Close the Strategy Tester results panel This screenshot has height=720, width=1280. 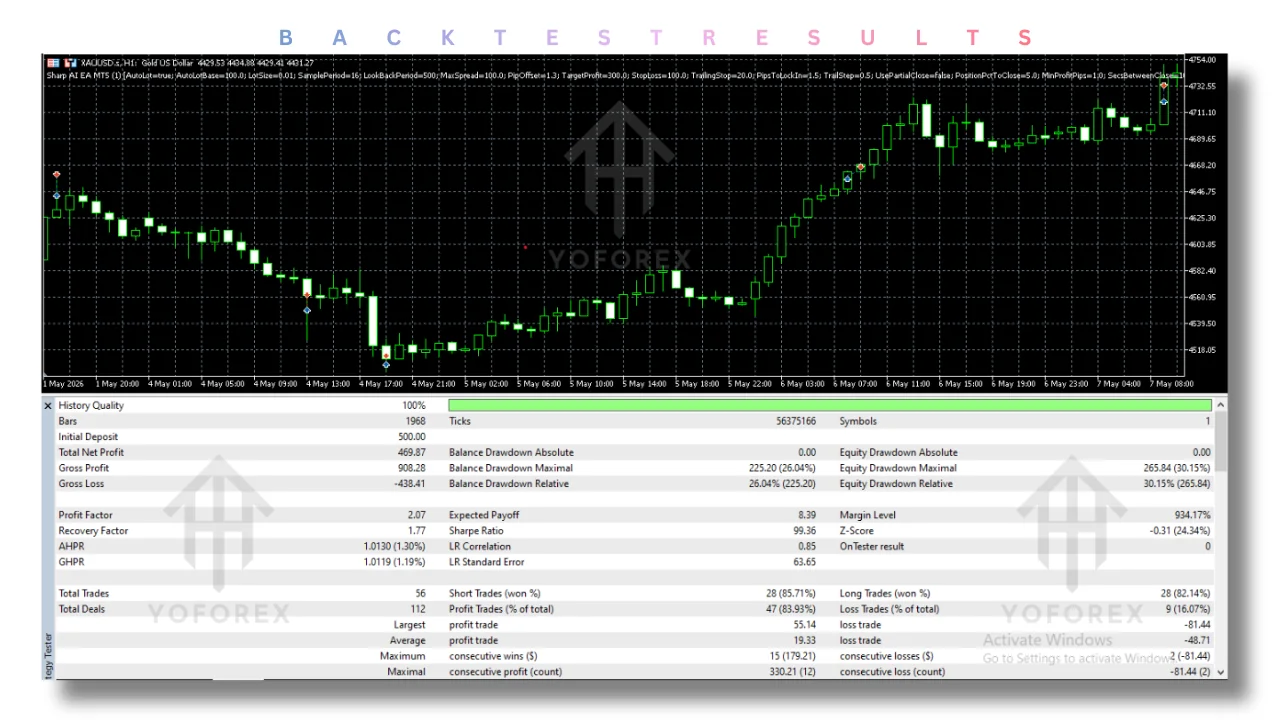pos(48,405)
